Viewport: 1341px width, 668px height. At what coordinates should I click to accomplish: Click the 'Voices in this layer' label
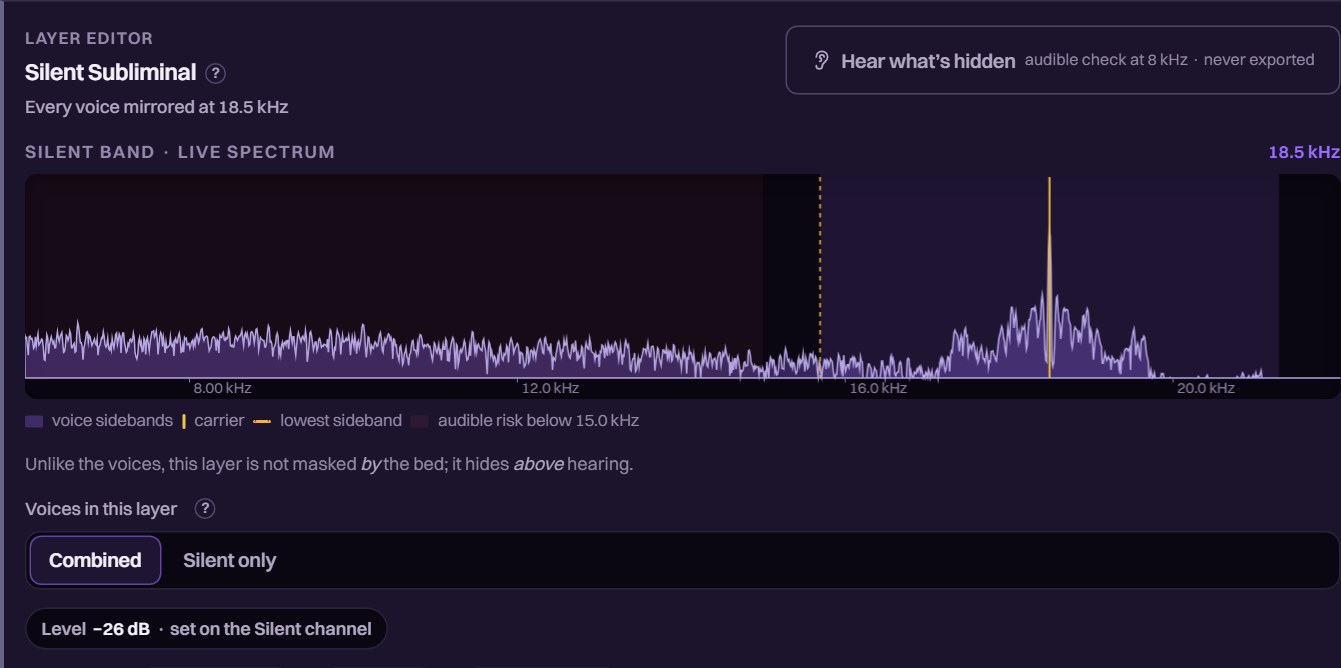coord(101,509)
